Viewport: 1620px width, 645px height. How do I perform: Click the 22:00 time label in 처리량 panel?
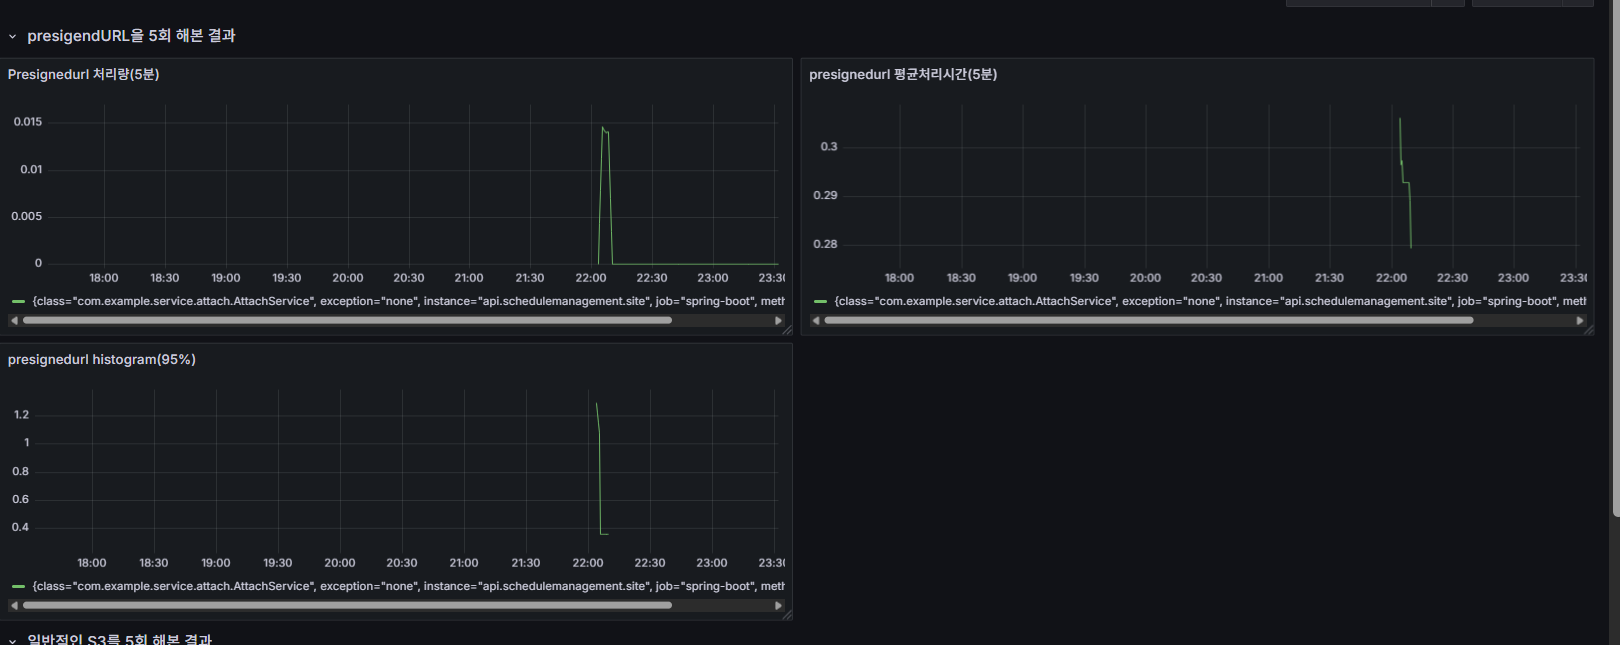591,278
